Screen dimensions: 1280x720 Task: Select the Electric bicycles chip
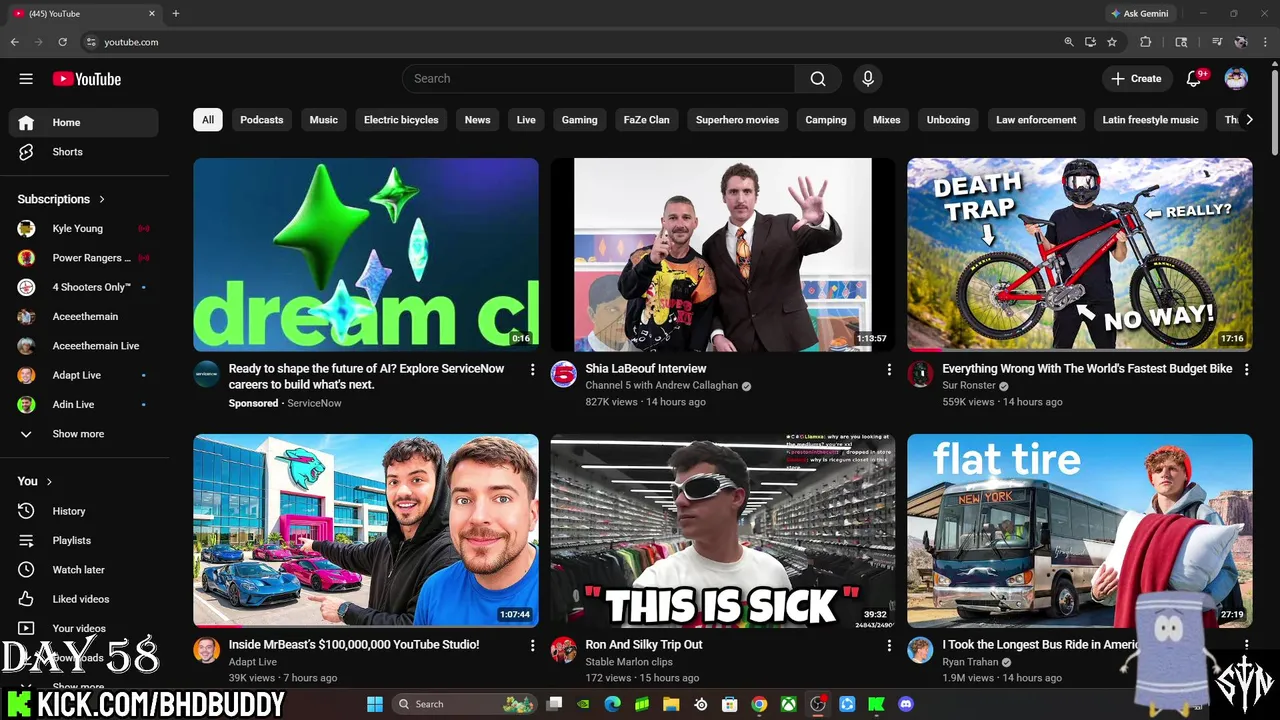click(401, 120)
